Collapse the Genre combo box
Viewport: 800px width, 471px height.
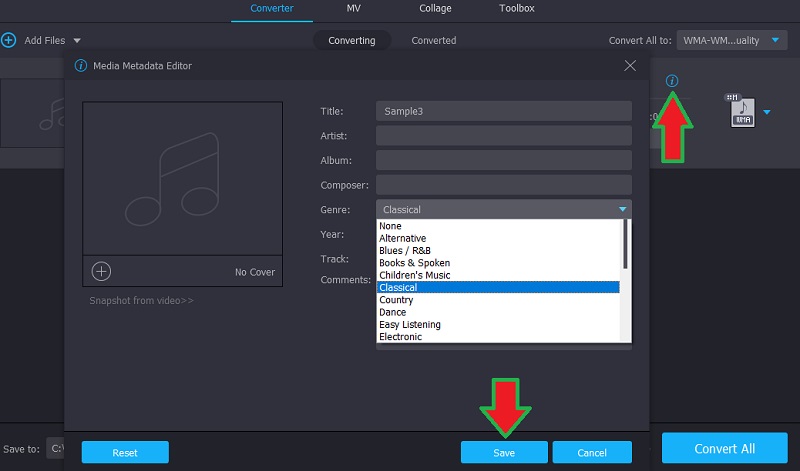(622, 209)
